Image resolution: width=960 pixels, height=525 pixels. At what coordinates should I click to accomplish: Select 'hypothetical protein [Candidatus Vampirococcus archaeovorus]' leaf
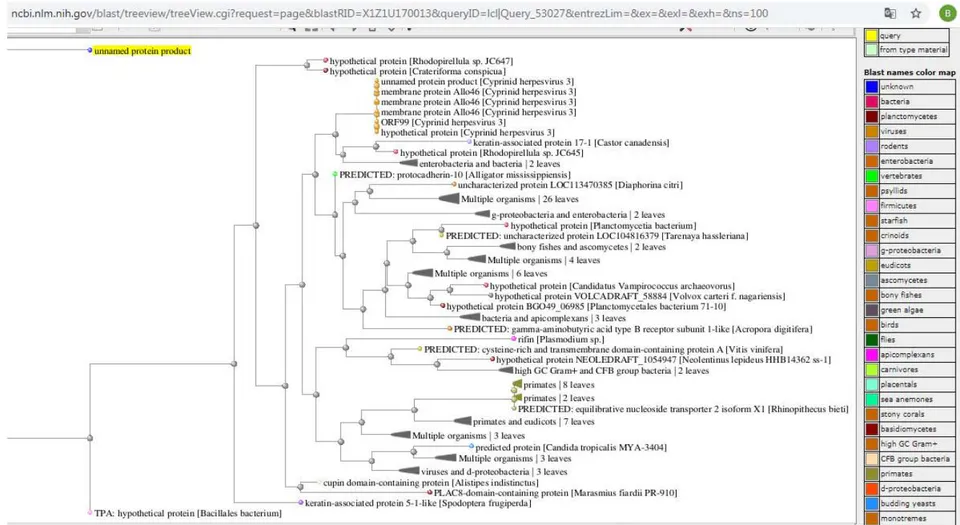pos(612,286)
